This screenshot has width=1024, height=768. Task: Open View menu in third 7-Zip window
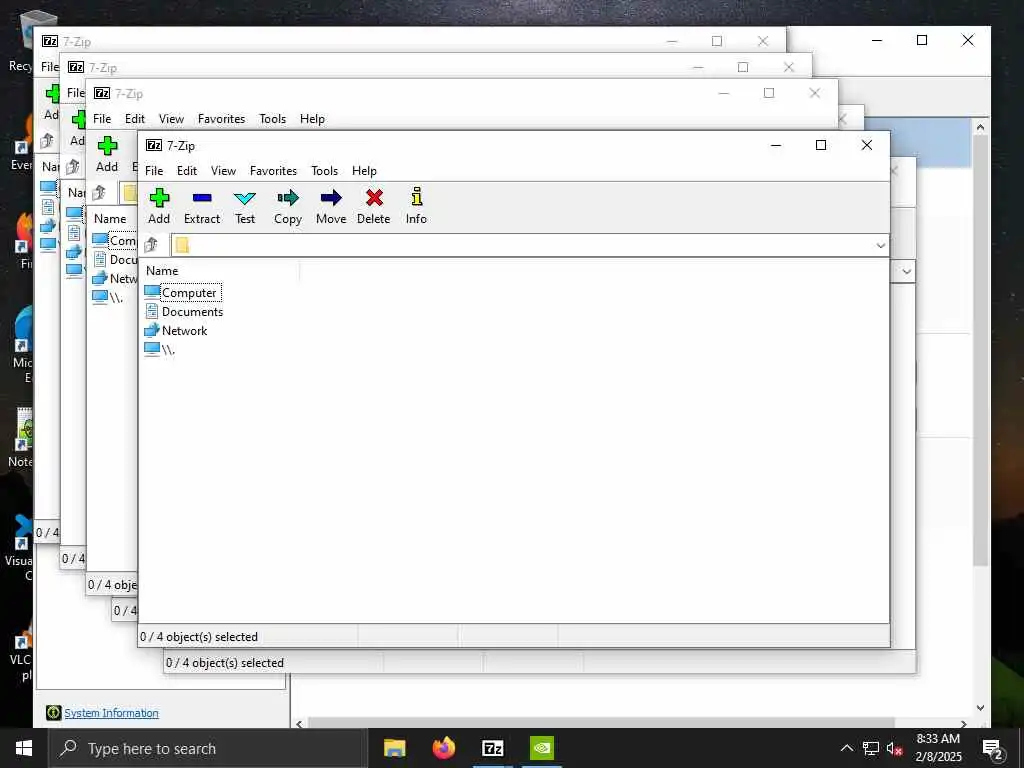point(171,119)
